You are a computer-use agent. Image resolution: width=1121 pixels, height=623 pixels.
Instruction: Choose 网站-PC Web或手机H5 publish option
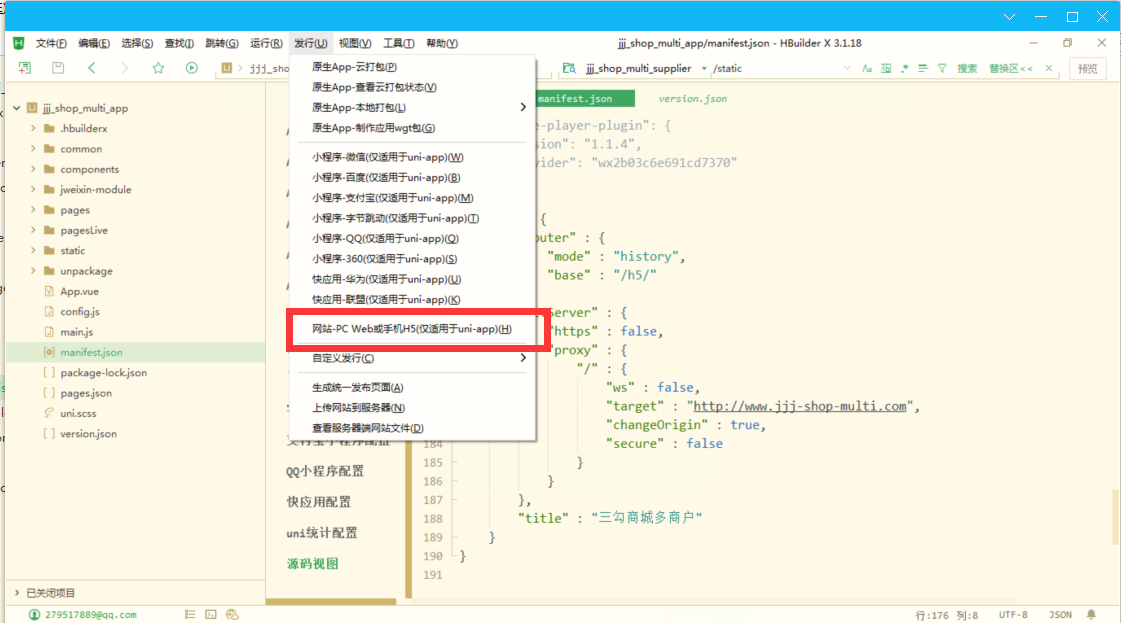tap(412, 329)
